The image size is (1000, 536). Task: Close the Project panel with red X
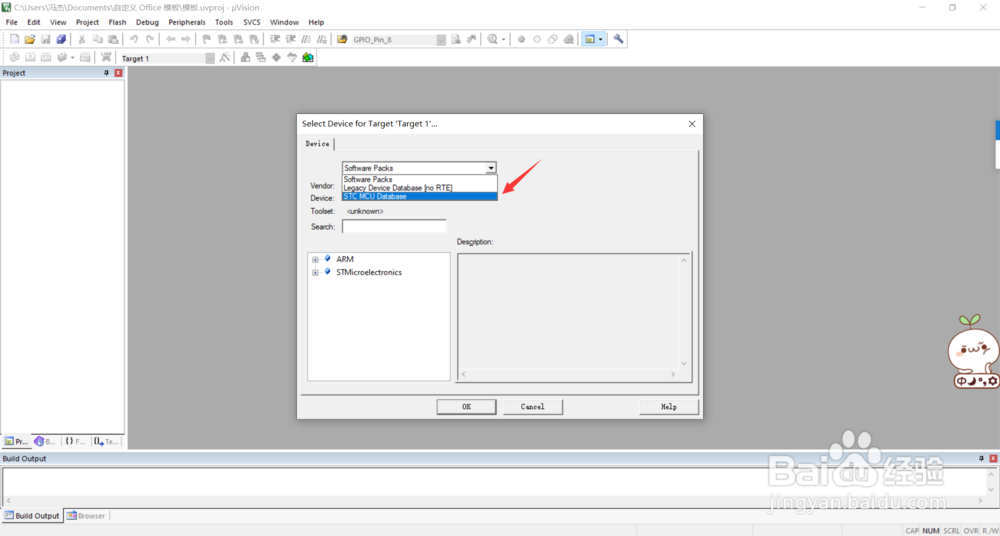click(118, 73)
